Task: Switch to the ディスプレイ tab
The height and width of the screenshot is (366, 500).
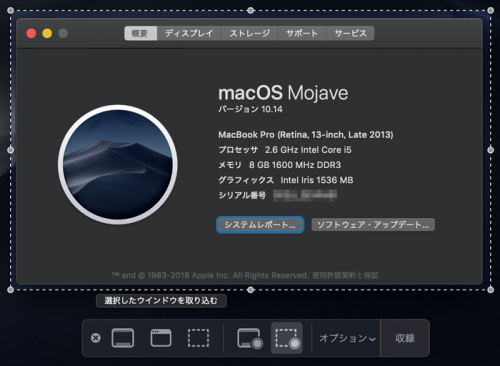Action: click(189, 33)
